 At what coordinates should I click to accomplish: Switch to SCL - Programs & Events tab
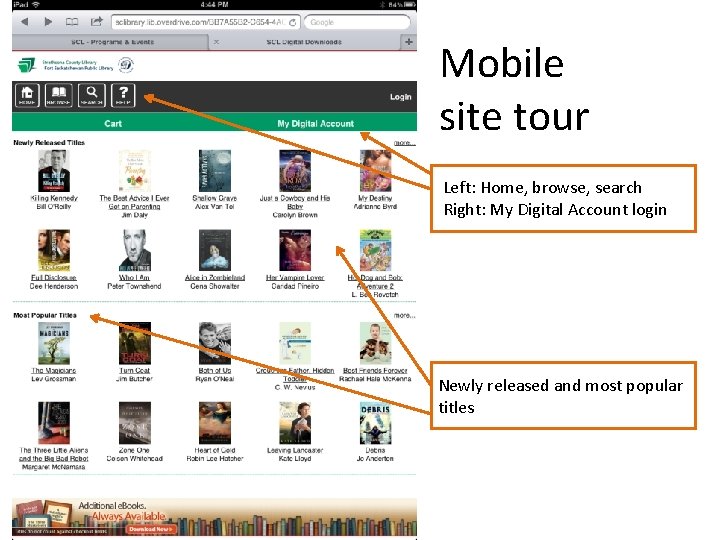click(112, 42)
